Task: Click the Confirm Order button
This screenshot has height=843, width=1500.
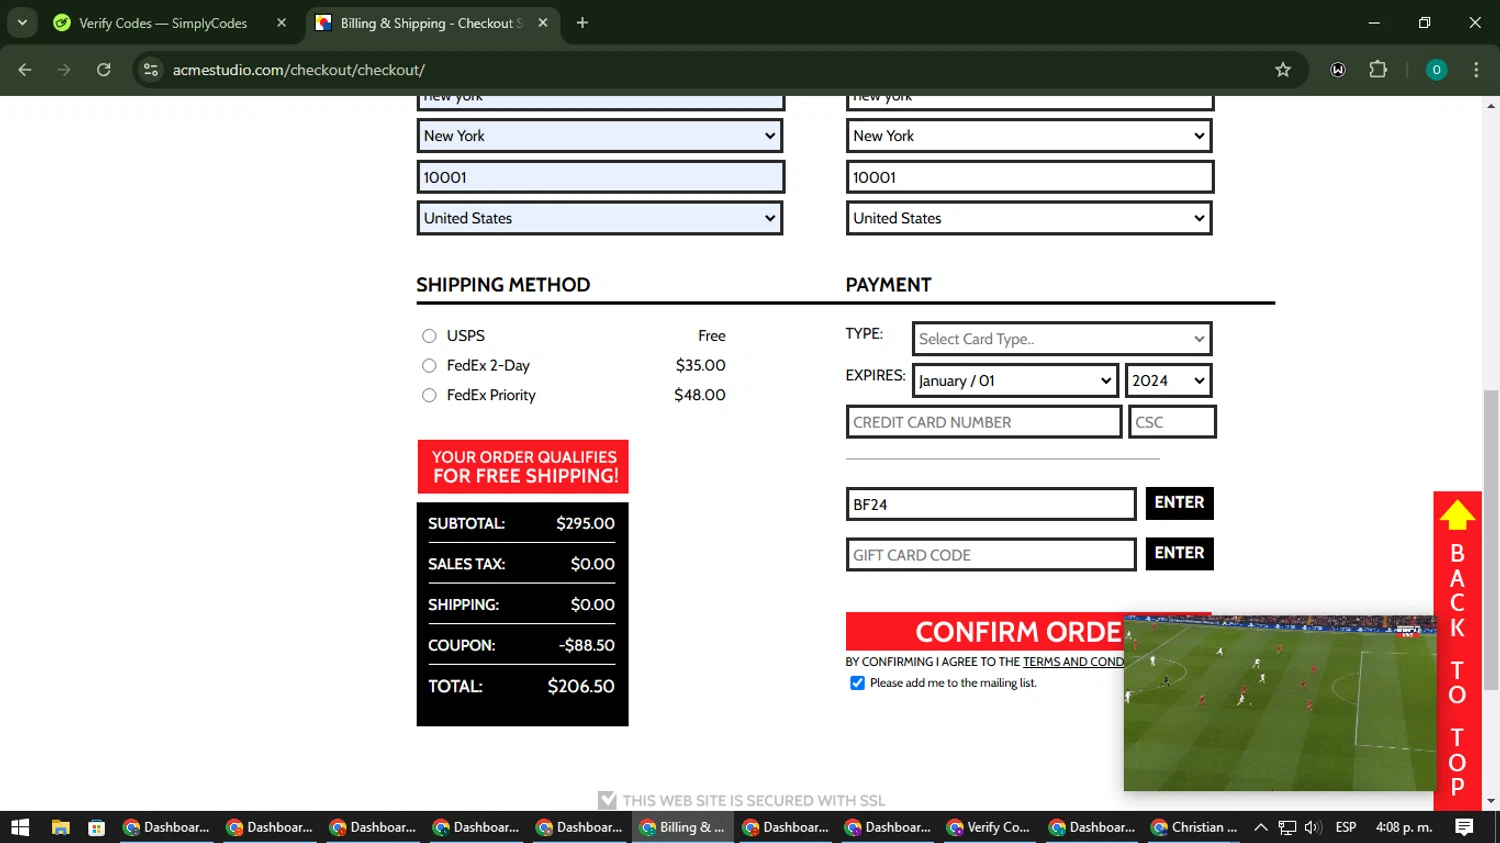Action: 985,632
